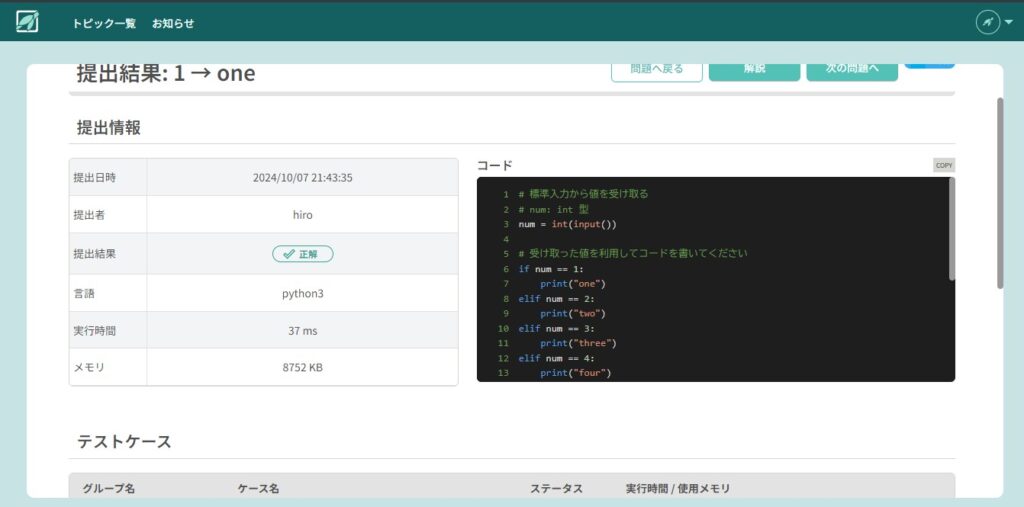Click the 正解 result badge

(x=302, y=254)
